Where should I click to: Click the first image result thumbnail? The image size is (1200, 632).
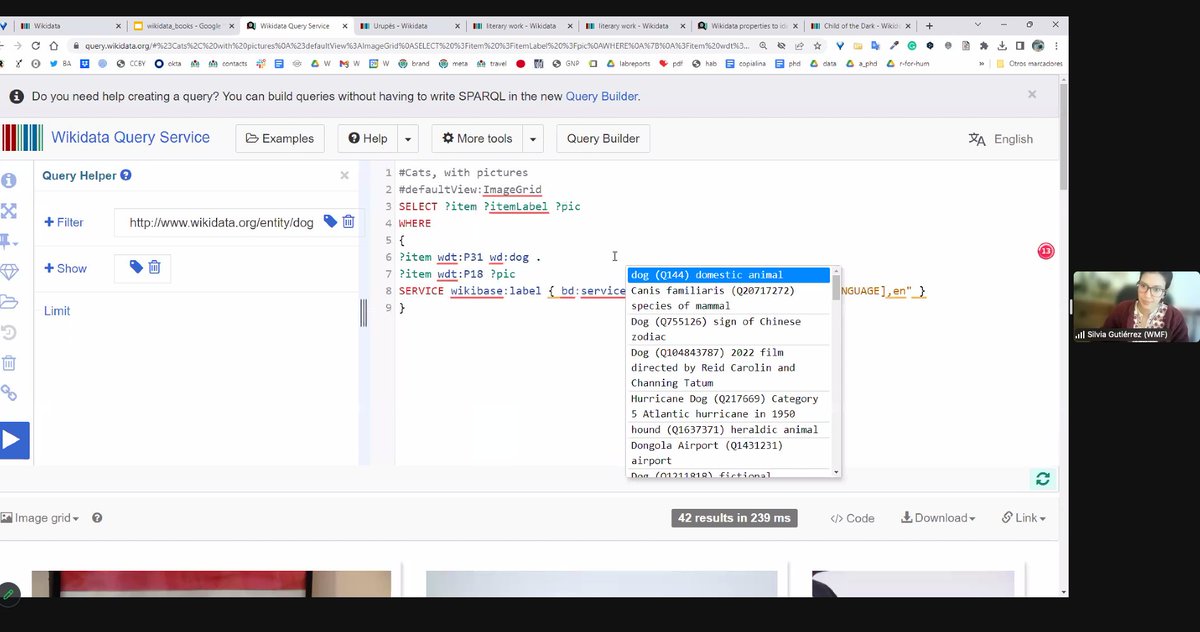point(211,583)
